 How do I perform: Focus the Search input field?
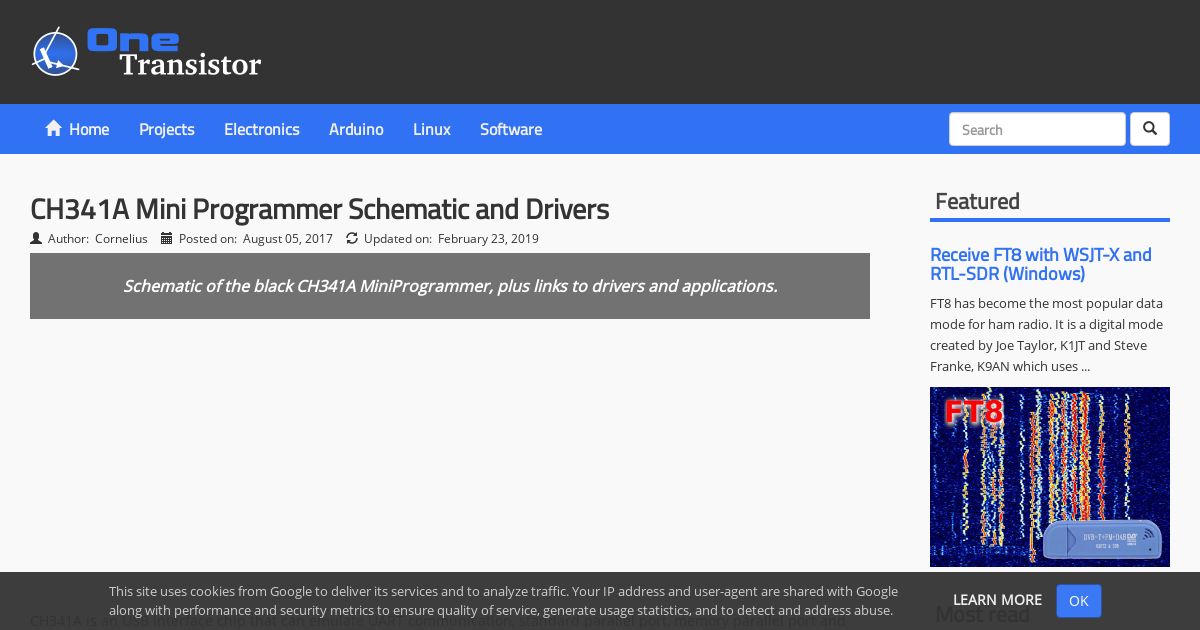(1037, 129)
